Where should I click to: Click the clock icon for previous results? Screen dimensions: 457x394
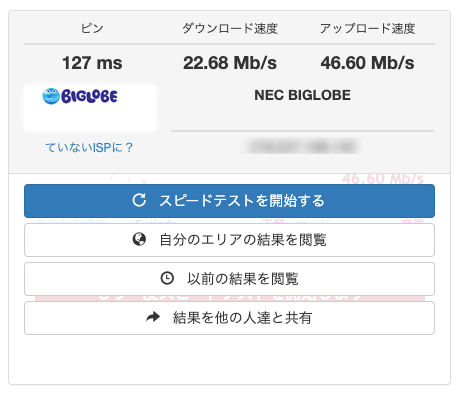point(167,278)
